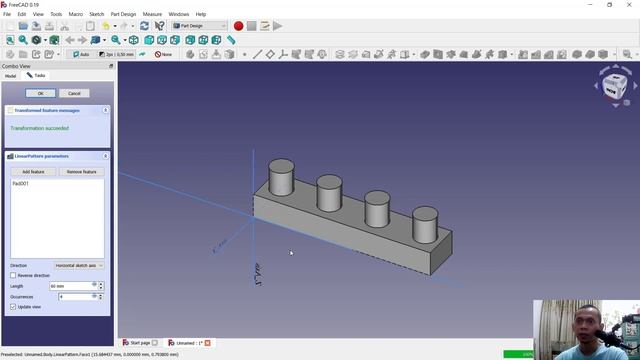Click the Add feature button
This screenshot has height=360, width=640.
[x=33, y=171]
